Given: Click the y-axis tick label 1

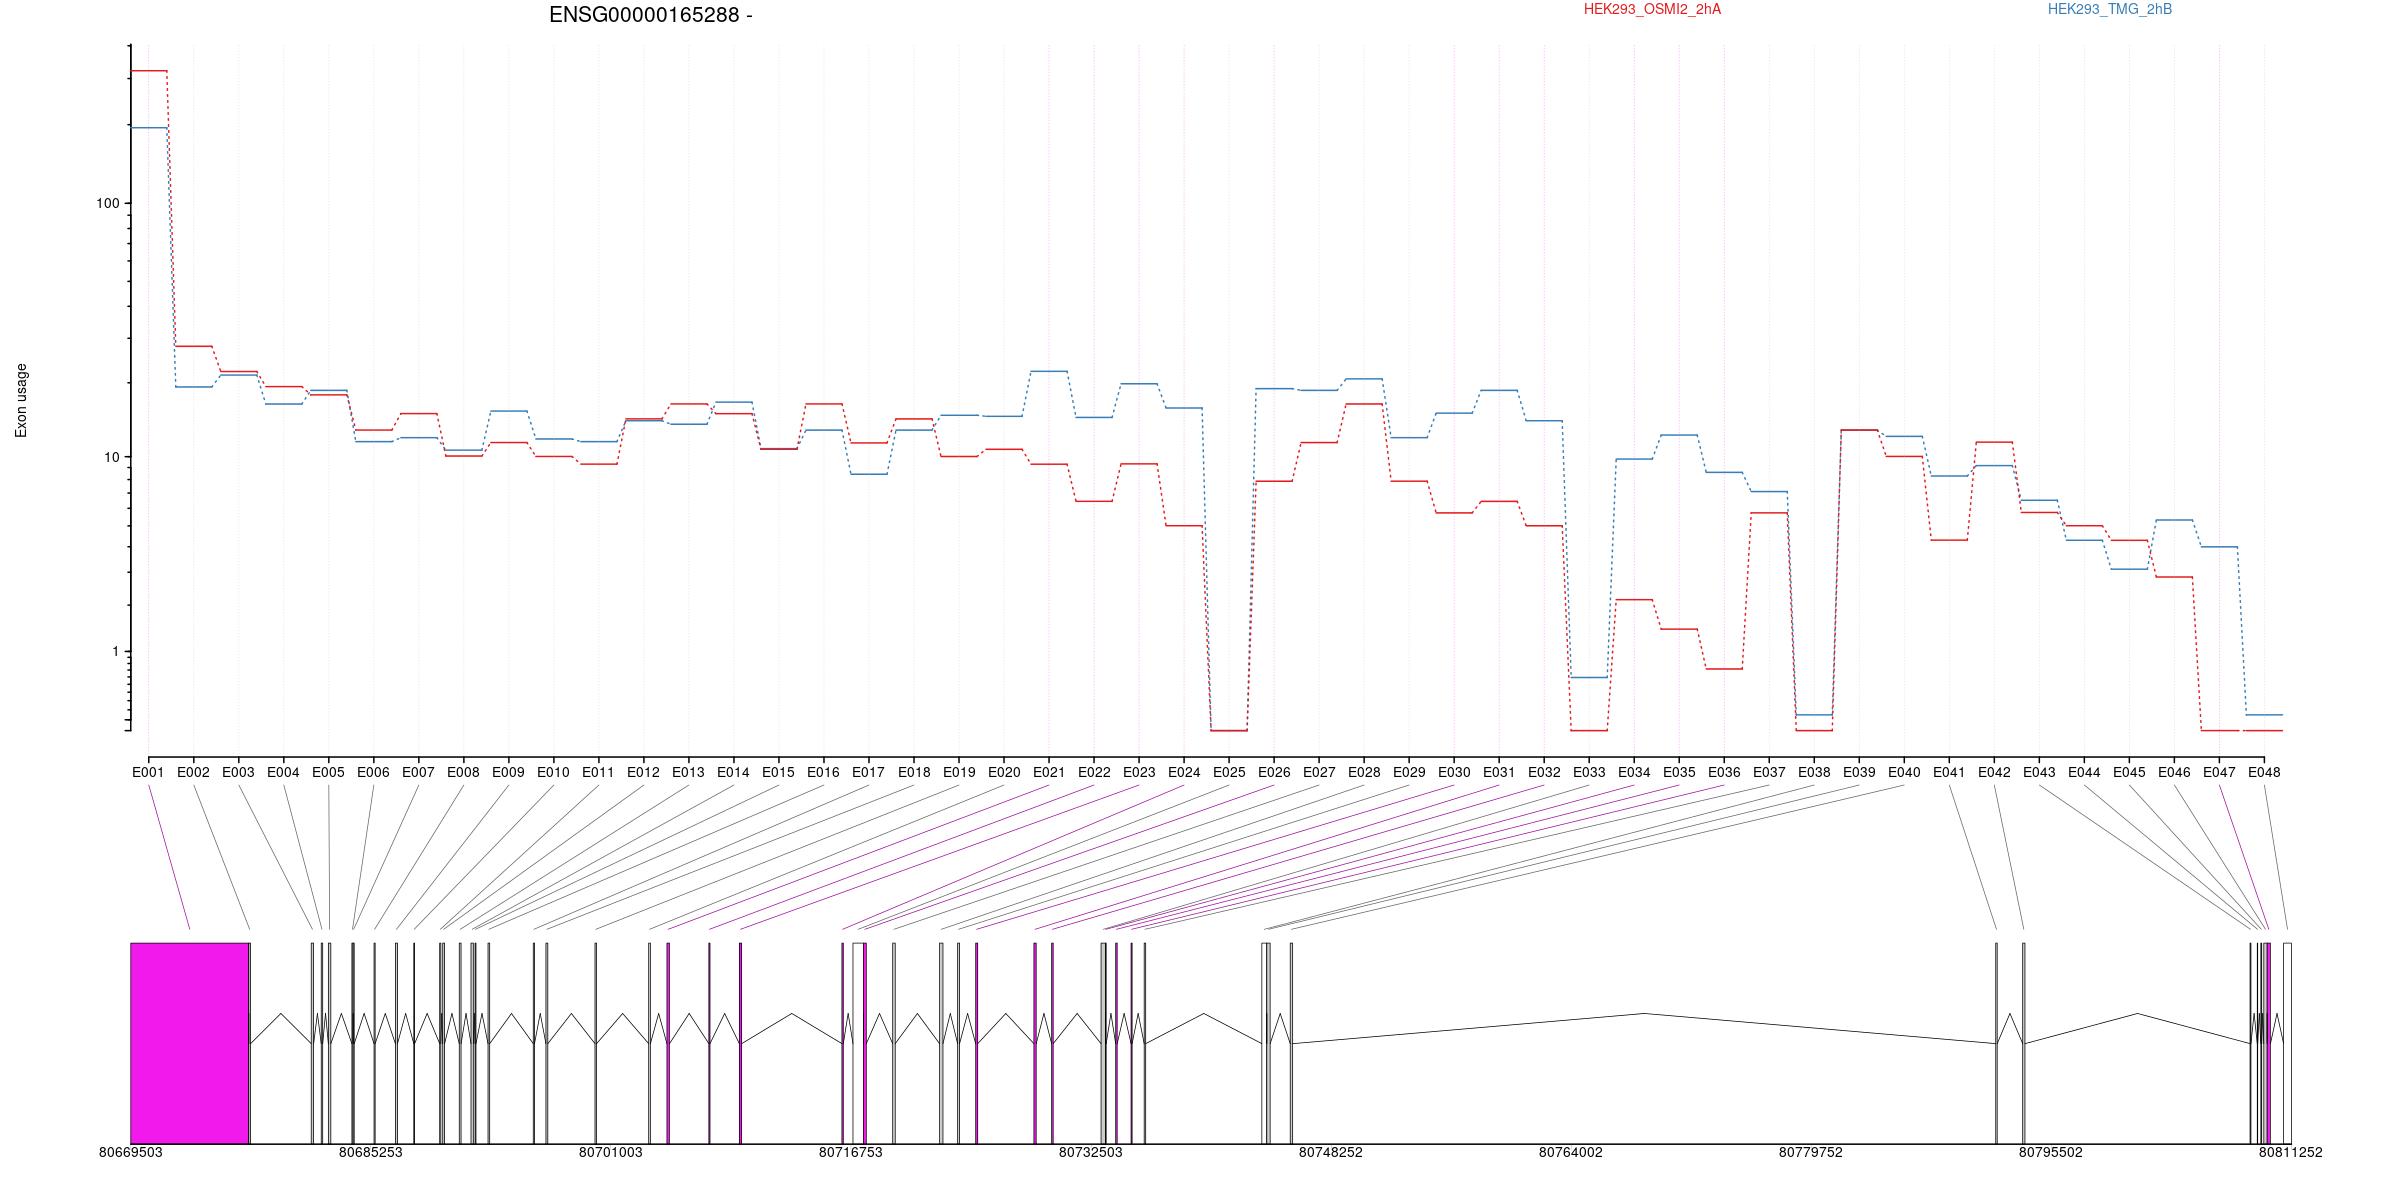Looking at the screenshot, I should [115, 651].
